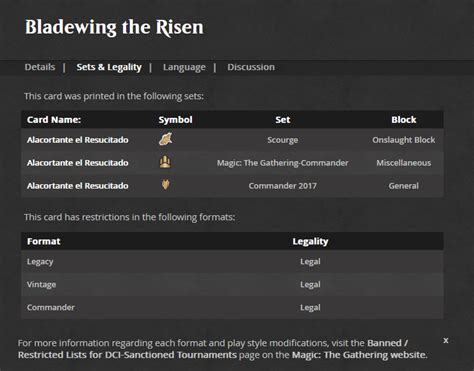Click the Vintage format row

[x=232, y=285]
